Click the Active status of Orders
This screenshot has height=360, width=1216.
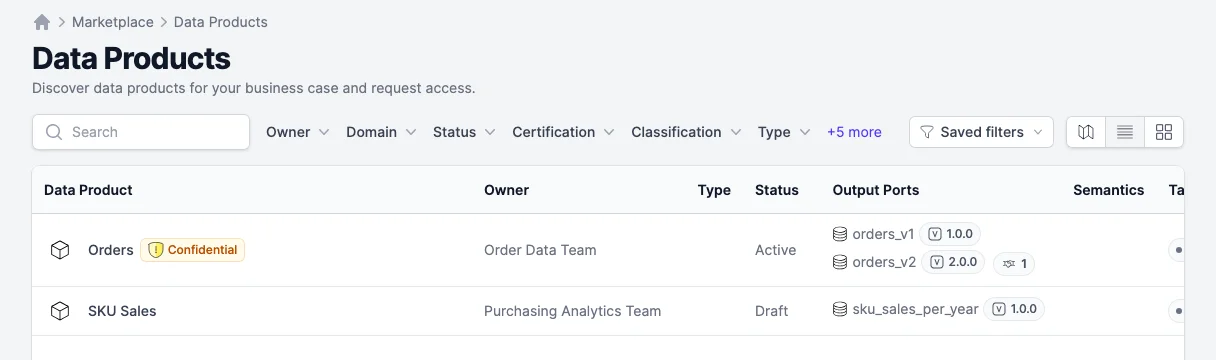[776, 250]
